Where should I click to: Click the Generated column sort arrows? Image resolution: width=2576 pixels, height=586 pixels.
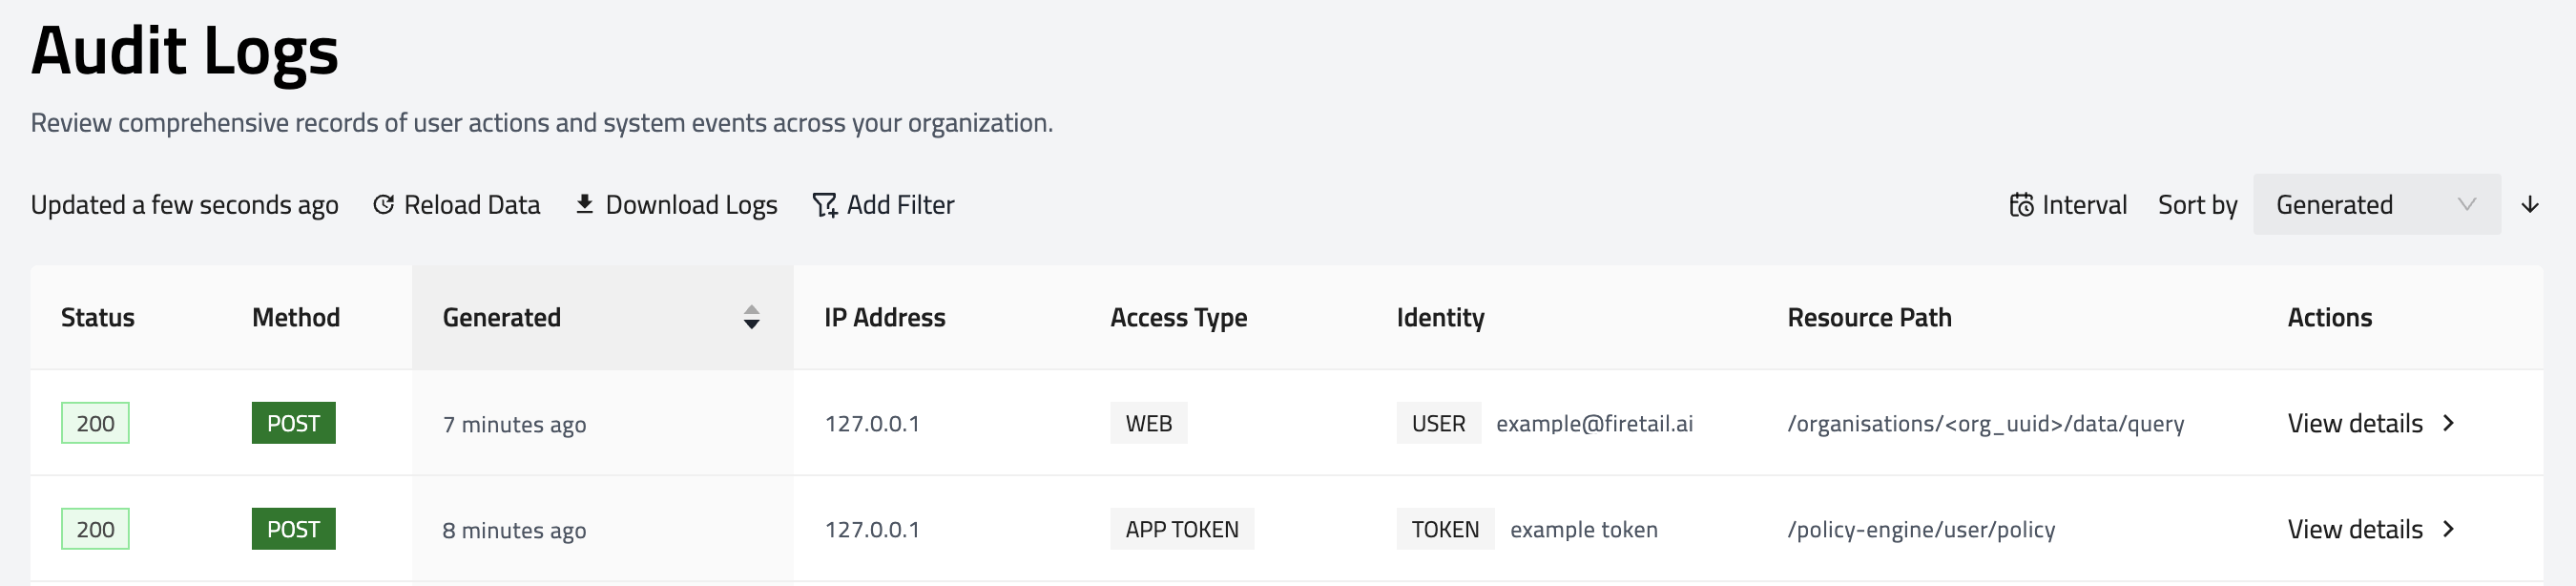click(751, 317)
